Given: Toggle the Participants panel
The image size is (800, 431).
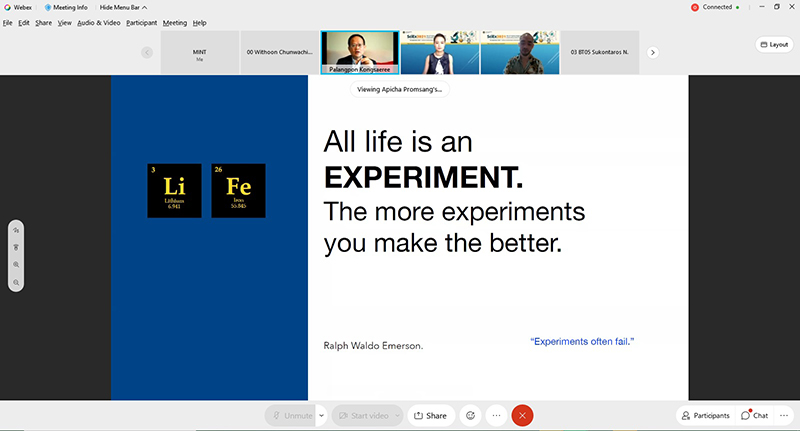Looking at the screenshot, I should 705,415.
